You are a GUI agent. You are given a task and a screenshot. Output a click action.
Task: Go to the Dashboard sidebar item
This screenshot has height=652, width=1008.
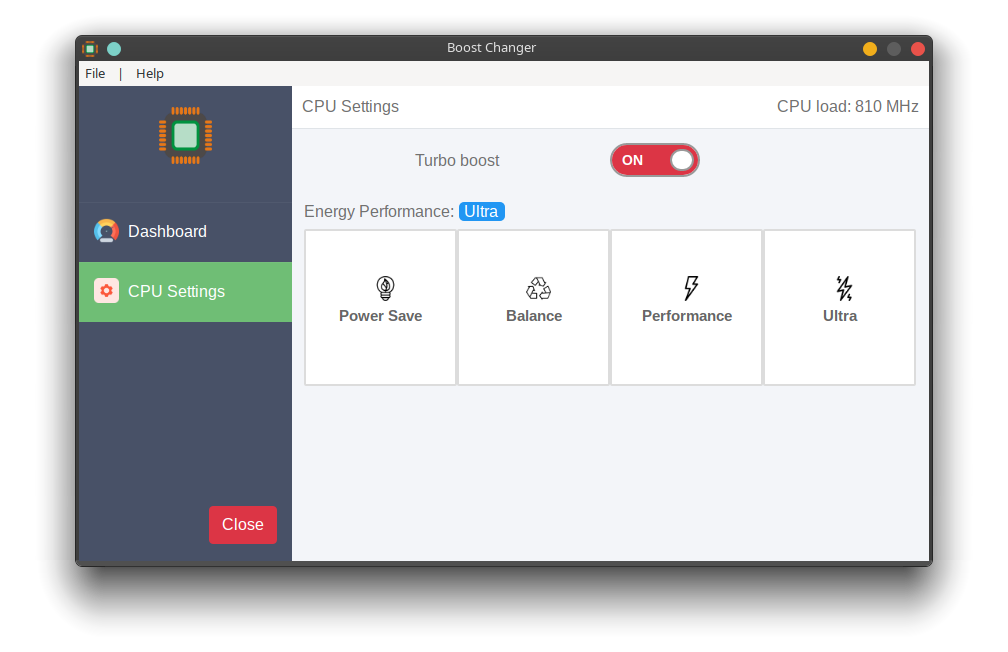tap(185, 231)
